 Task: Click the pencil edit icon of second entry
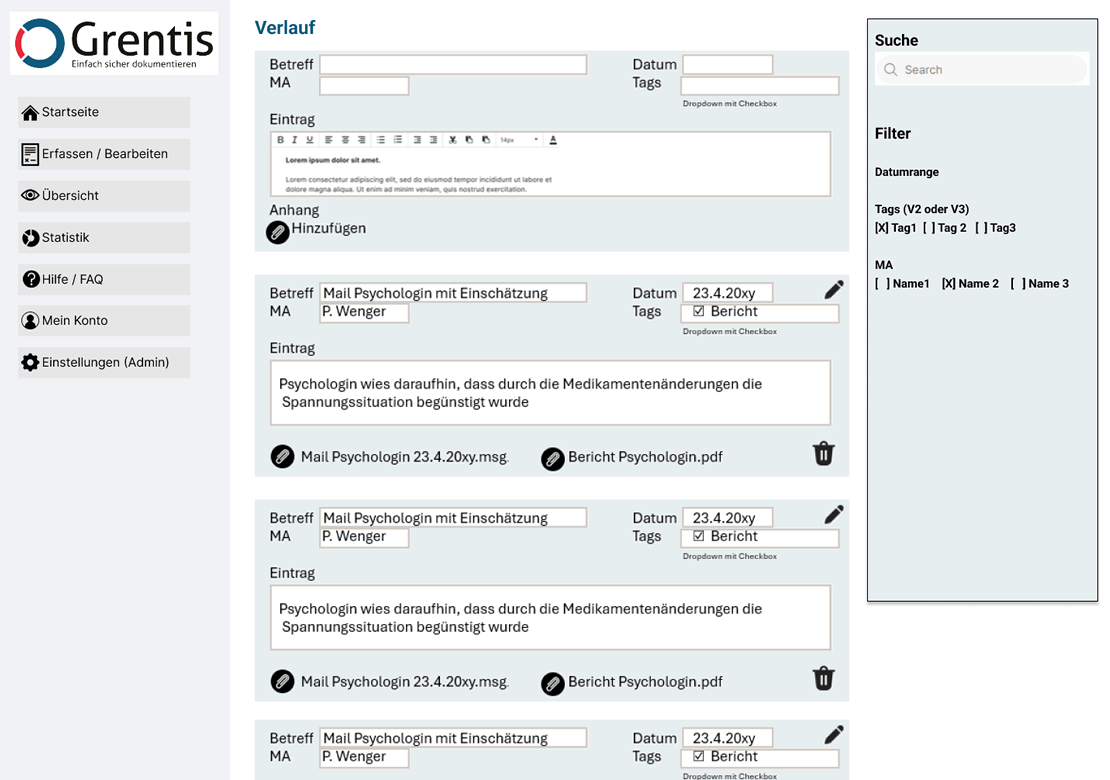pos(833,515)
